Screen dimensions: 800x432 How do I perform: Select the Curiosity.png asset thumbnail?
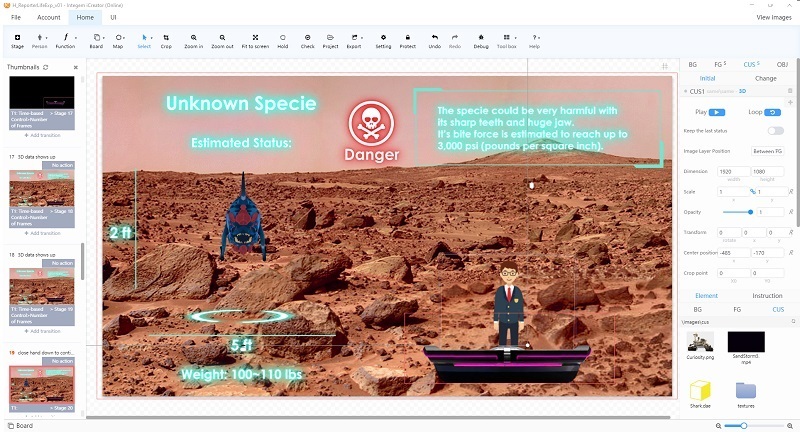pyautogui.click(x=700, y=342)
